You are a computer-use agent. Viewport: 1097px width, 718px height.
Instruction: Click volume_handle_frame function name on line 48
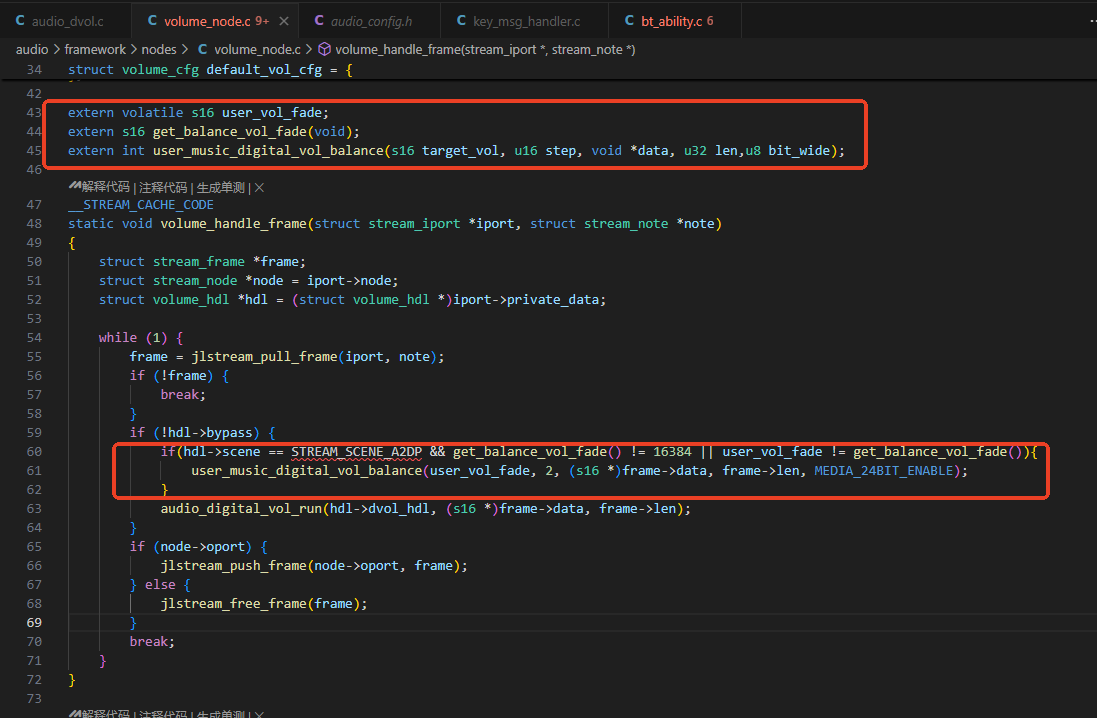[234, 224]
